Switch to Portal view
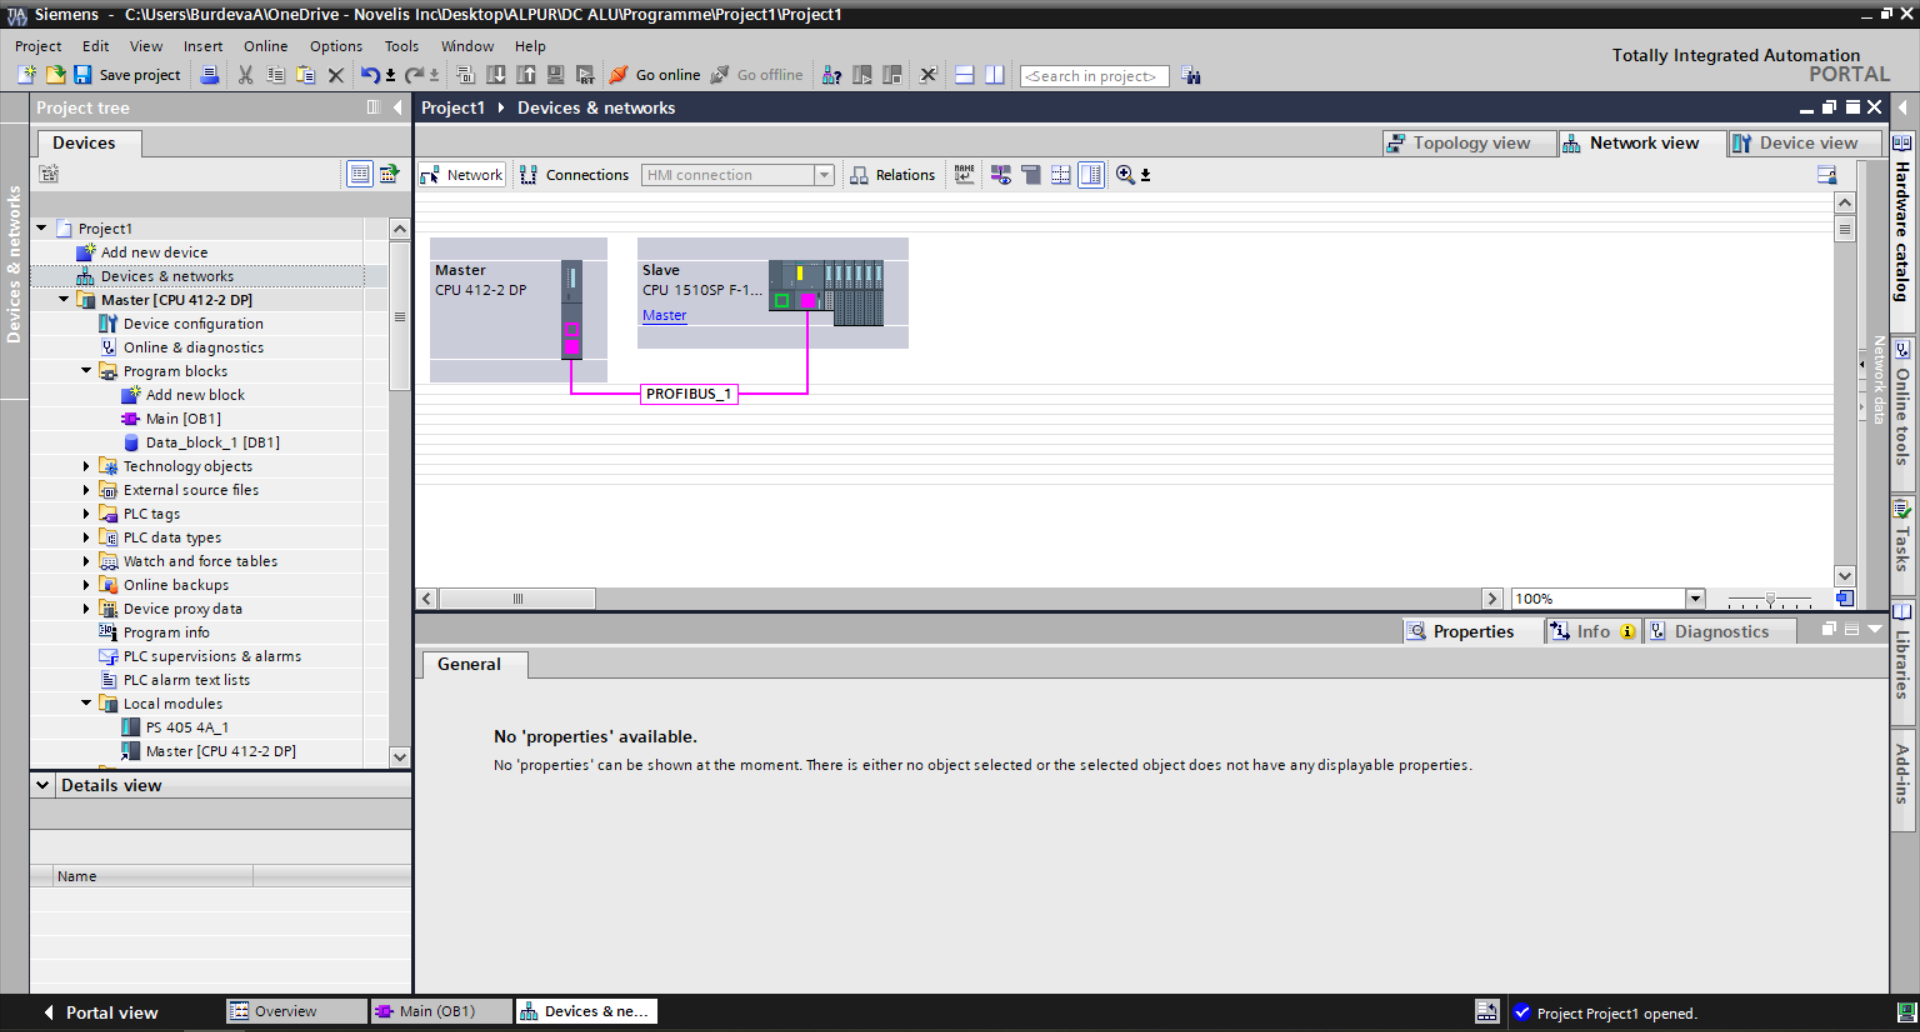Image resolution: width=1920 pixels, height=1032 pixels. coord(101,1012)
